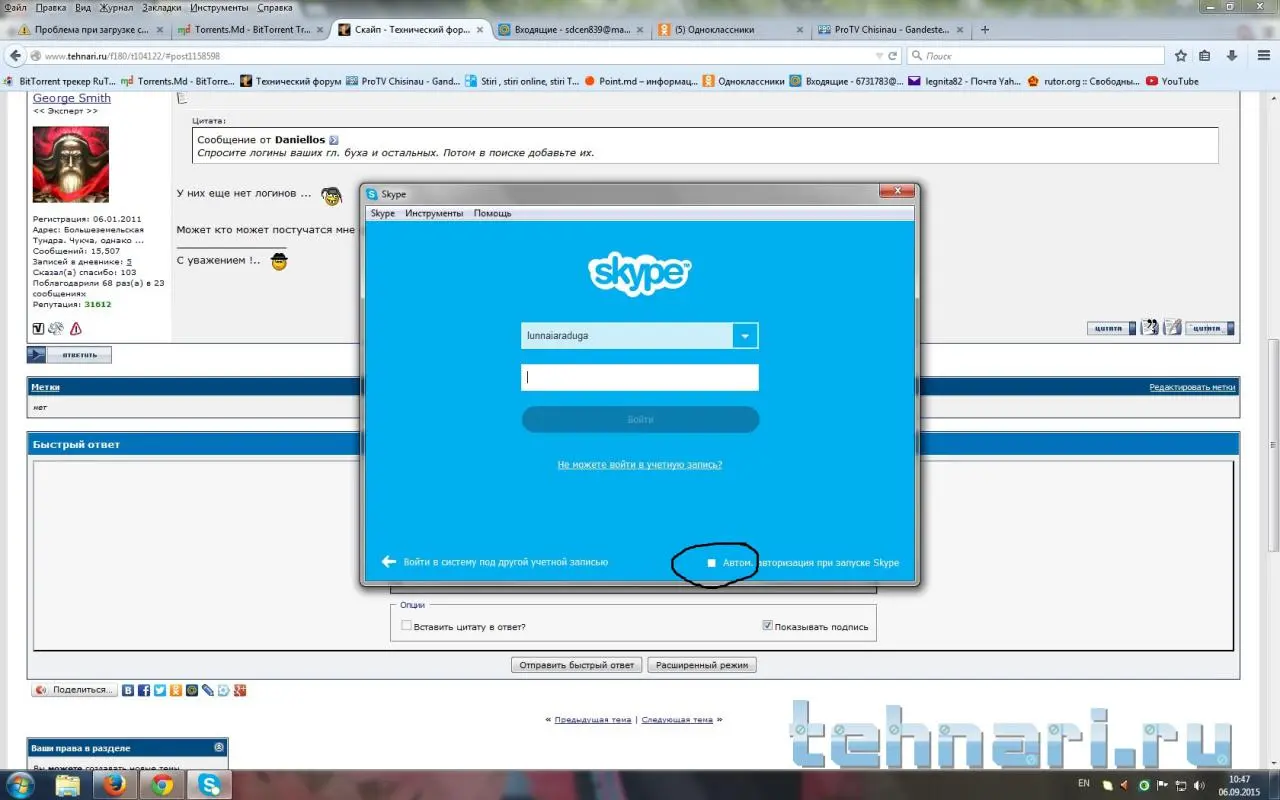Click the Не можете войти в учетную запись link
Viewport: 1280px width, 800px height.
click(x=640, y=464)
